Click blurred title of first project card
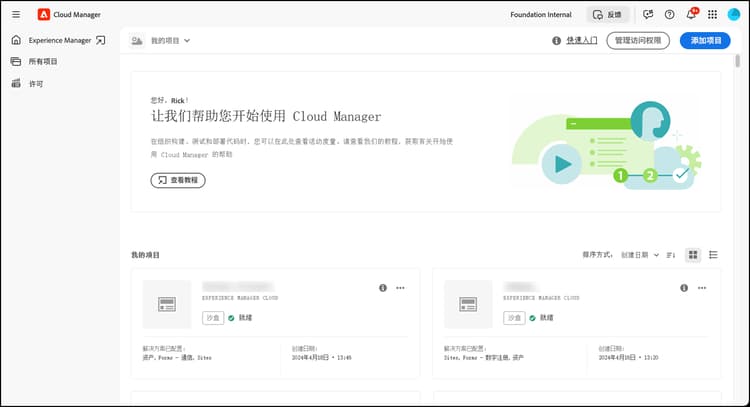The height and width of the screenshot is (407, 750). (x=238, y=286)
